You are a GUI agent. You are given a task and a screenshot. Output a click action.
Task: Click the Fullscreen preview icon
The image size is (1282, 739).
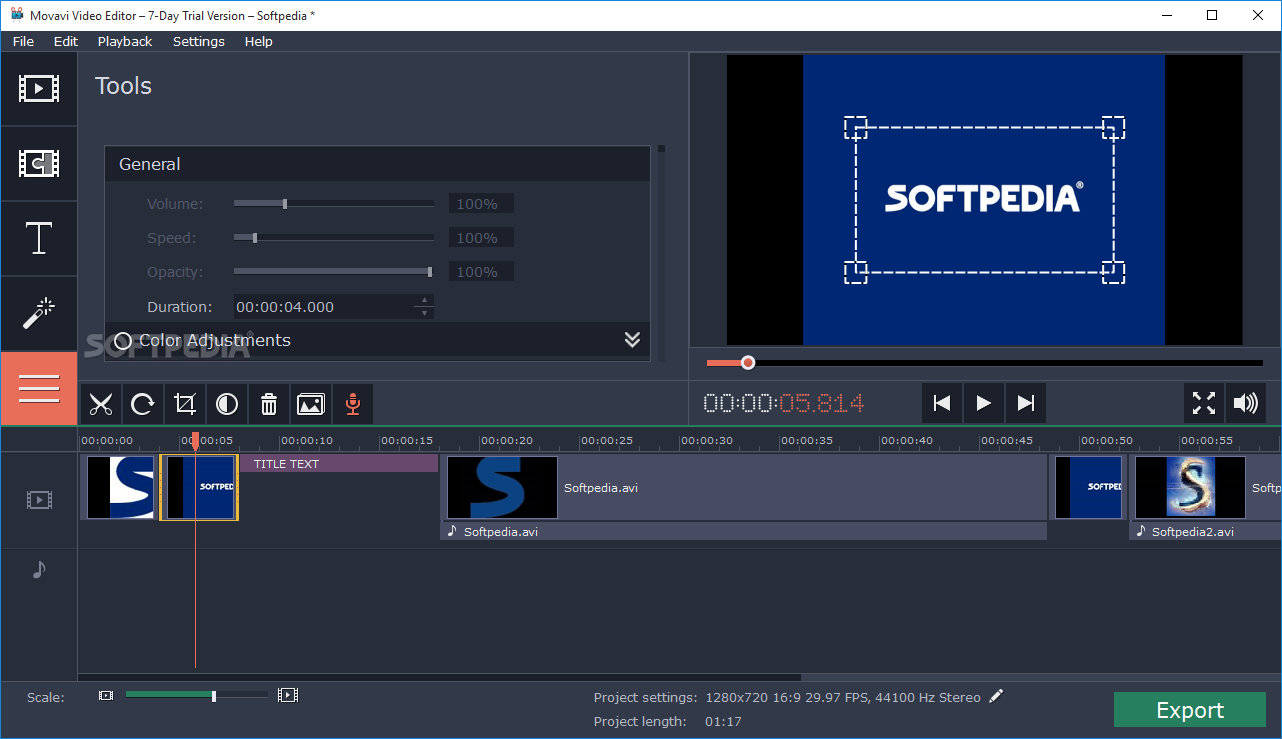(x=1204, y=403)
